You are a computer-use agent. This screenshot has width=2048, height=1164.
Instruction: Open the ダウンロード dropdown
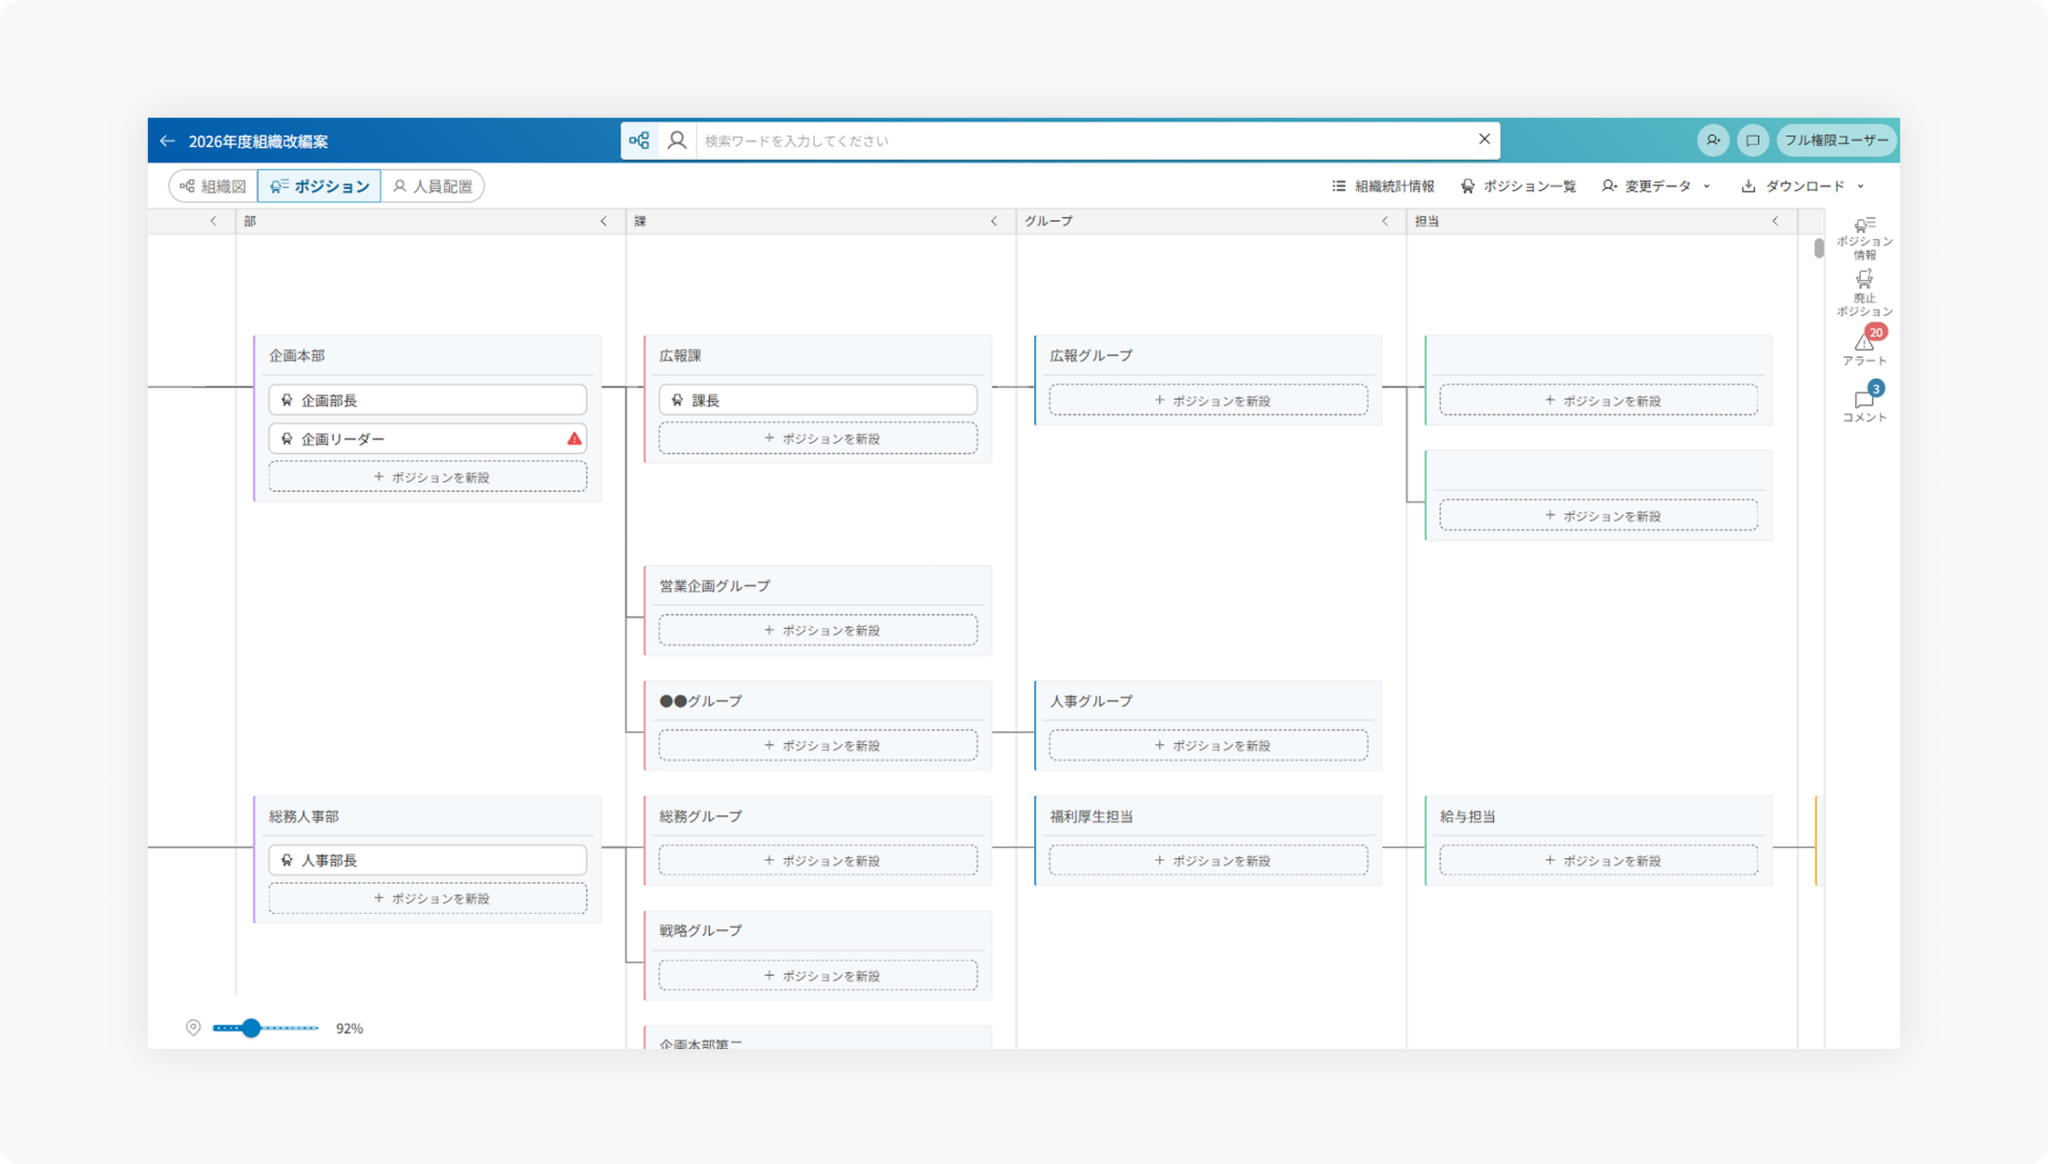(x=1803, y=186)
